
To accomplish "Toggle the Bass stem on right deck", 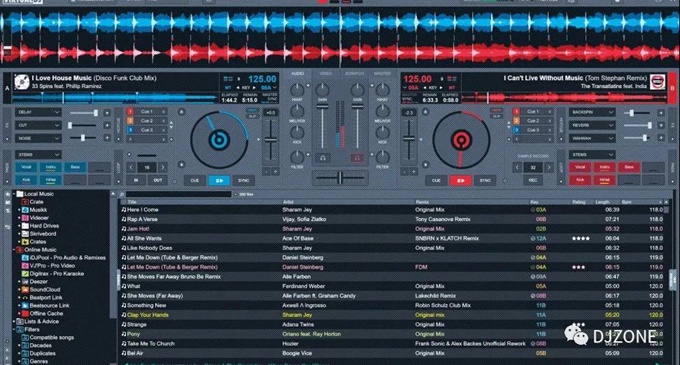I will [629, 167].
